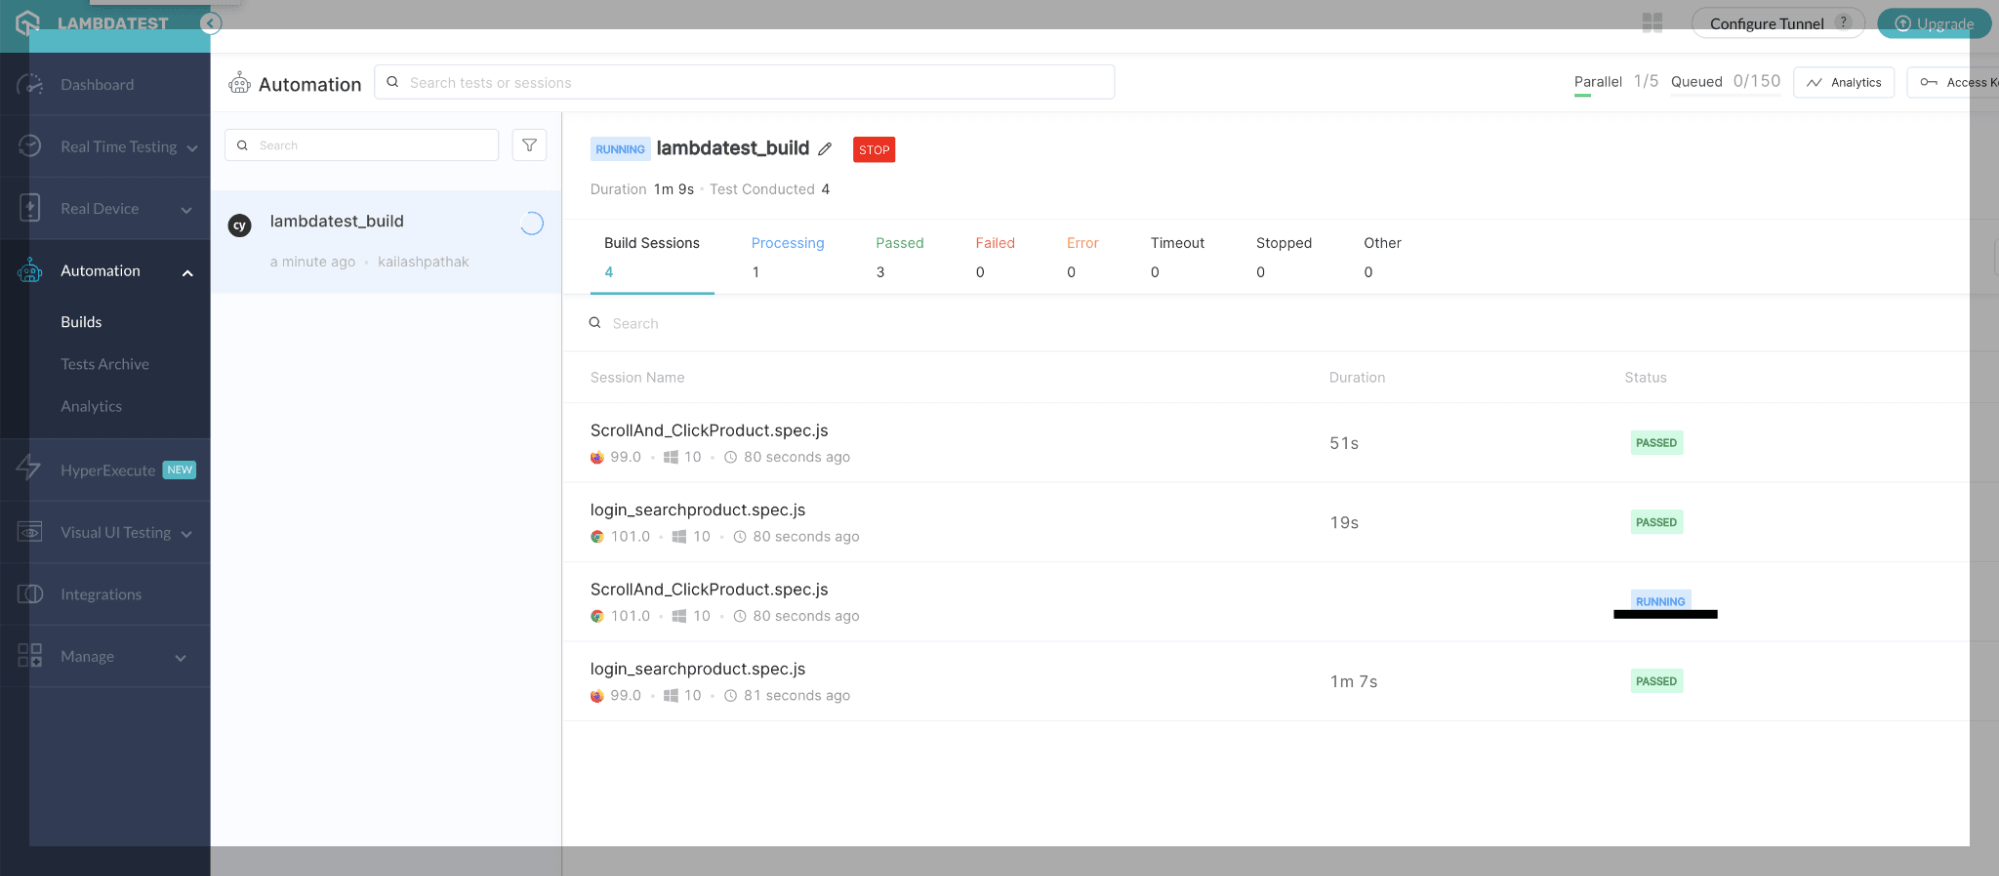The image size is (1999, 876).
Task: Focus the builds list Search field
Action: (x=362, y=145)
